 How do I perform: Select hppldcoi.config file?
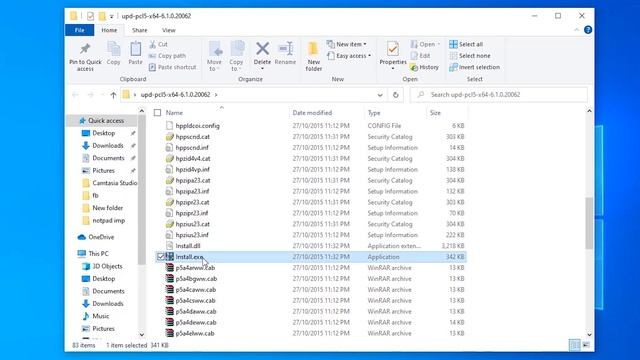tap(198, 126)
